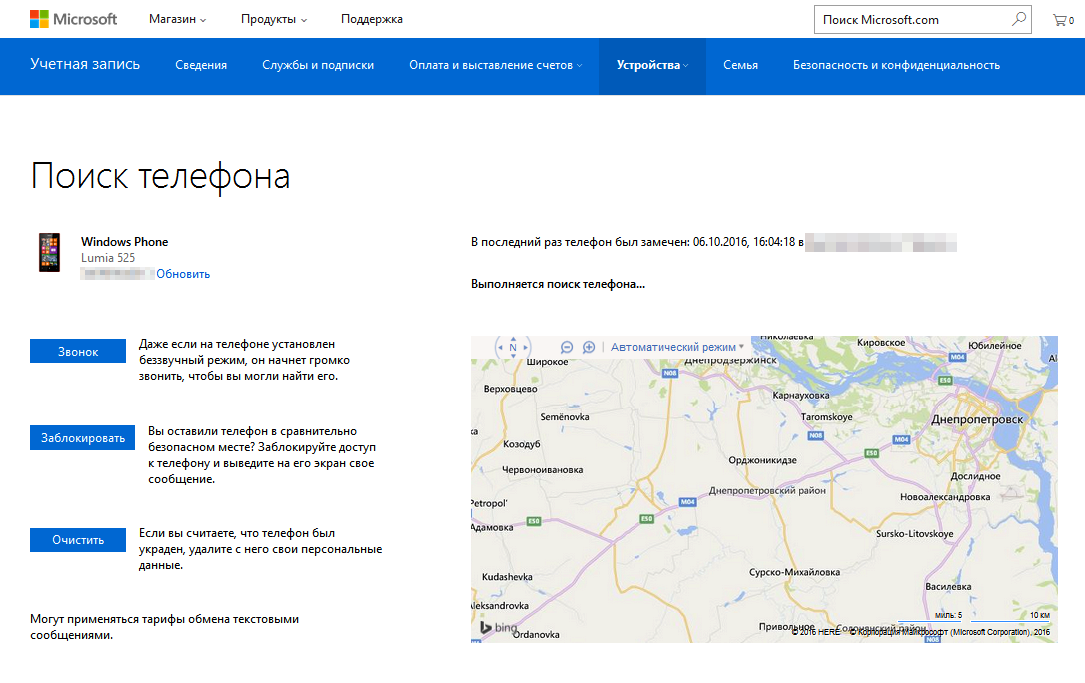The width and height of the screenshot is (1085, 683).
Task: Click the Очистить button
Action: [78, 540]
